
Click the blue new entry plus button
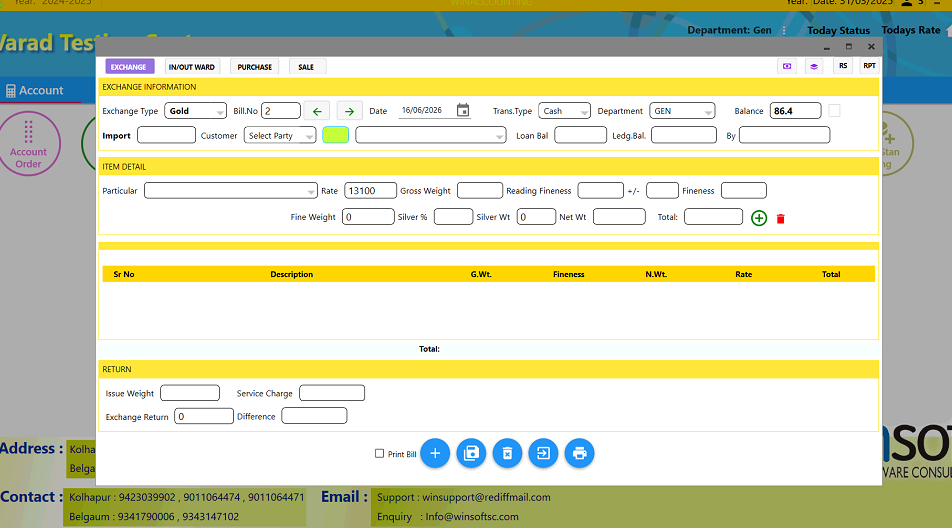click(x=435, y=453)
